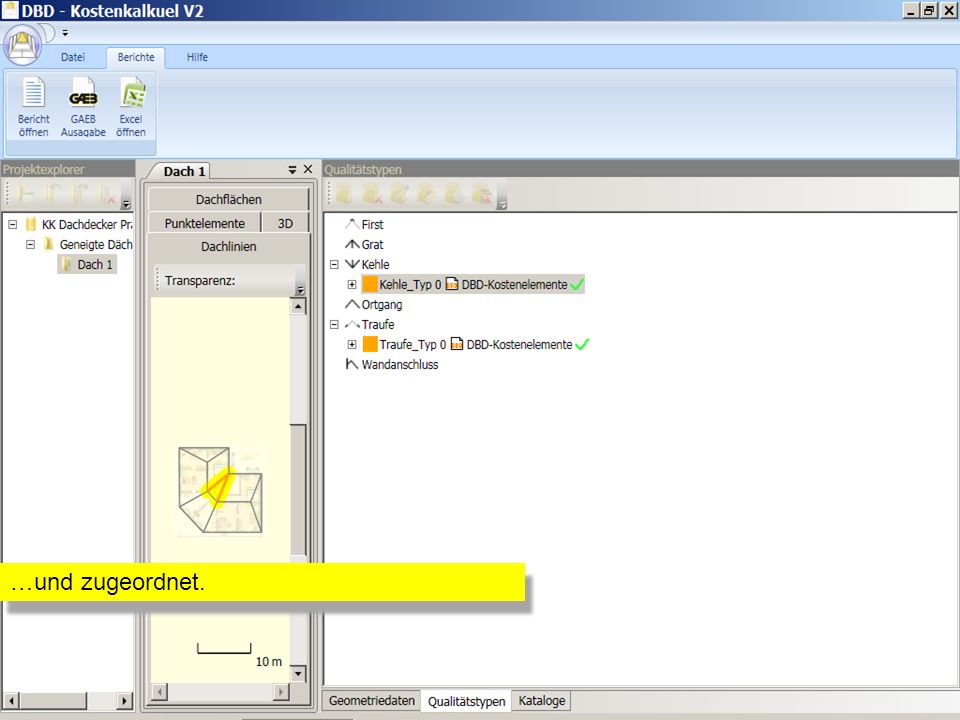The width and height of the screenshot is (960, 720).
Task: Collapse the KK Dachdecker project node
Action: point(12,225)
